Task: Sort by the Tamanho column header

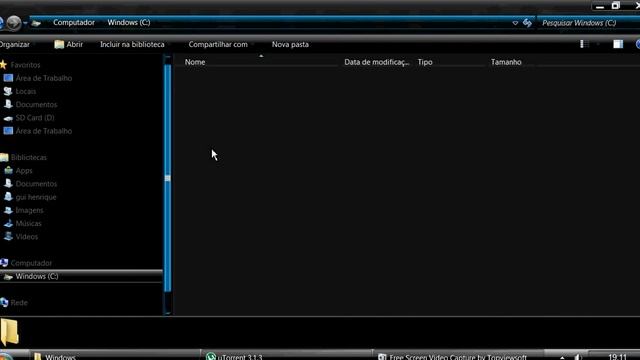Action: [506, 62]
